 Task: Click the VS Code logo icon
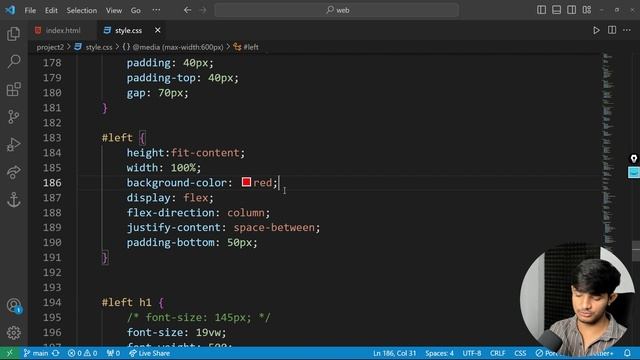[x=10, y=10]
